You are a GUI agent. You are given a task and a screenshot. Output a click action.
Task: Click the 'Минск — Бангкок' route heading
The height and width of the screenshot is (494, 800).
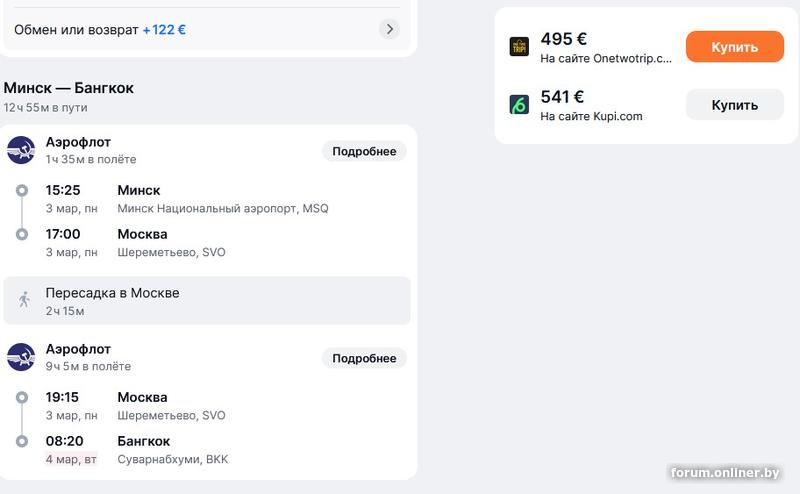pos(69,88)
